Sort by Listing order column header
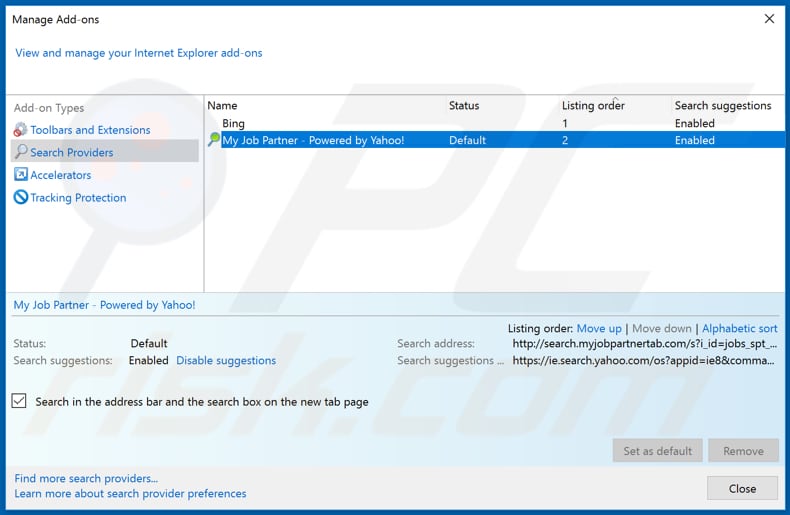 [593, 105]
